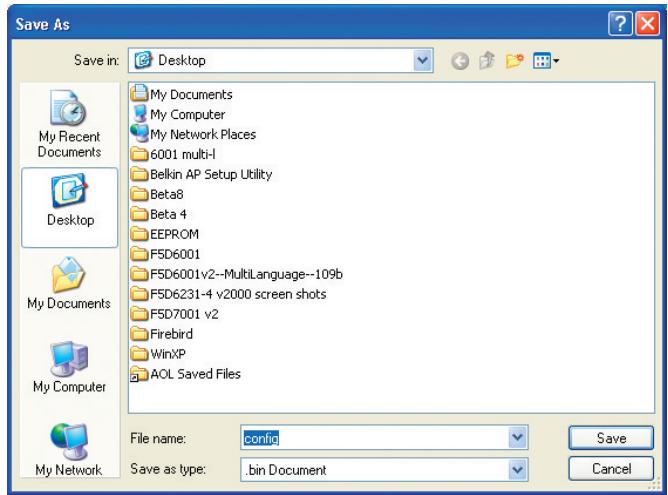Click the F5D6231-4 v2000 screen shots text
668x495 pixels.
coord(238,294)
